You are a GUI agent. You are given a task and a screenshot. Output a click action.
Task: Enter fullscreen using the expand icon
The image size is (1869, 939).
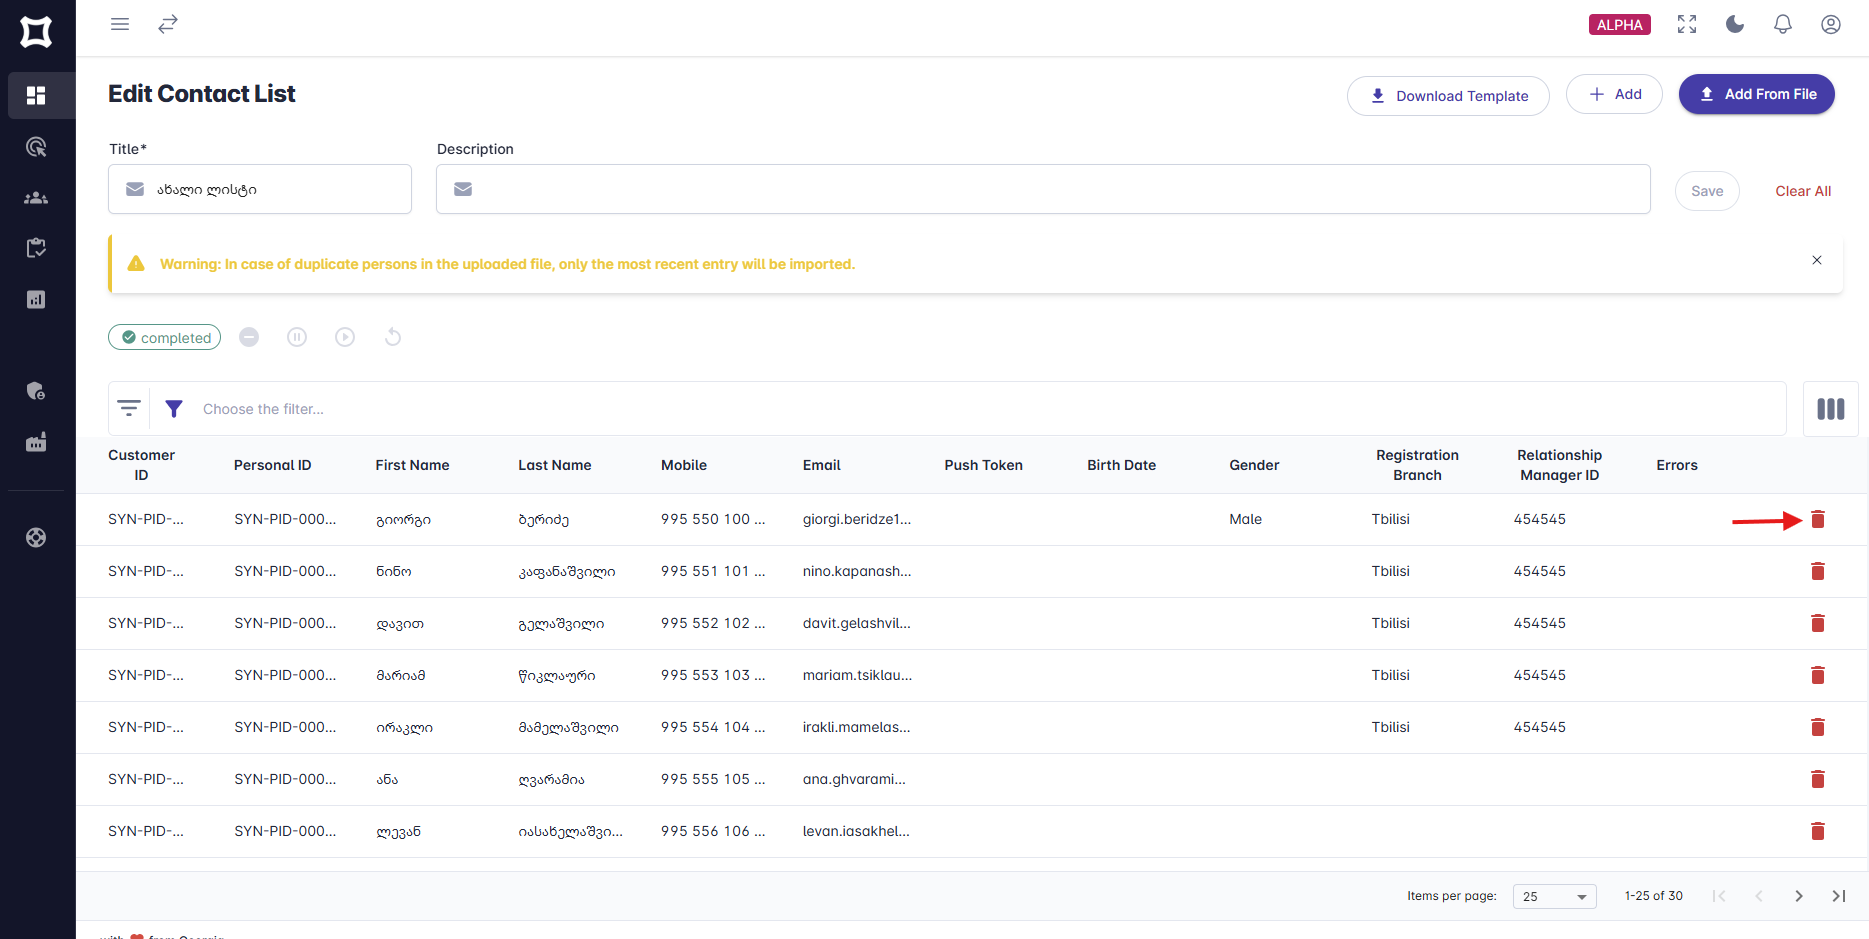(x=1687, y=24)
